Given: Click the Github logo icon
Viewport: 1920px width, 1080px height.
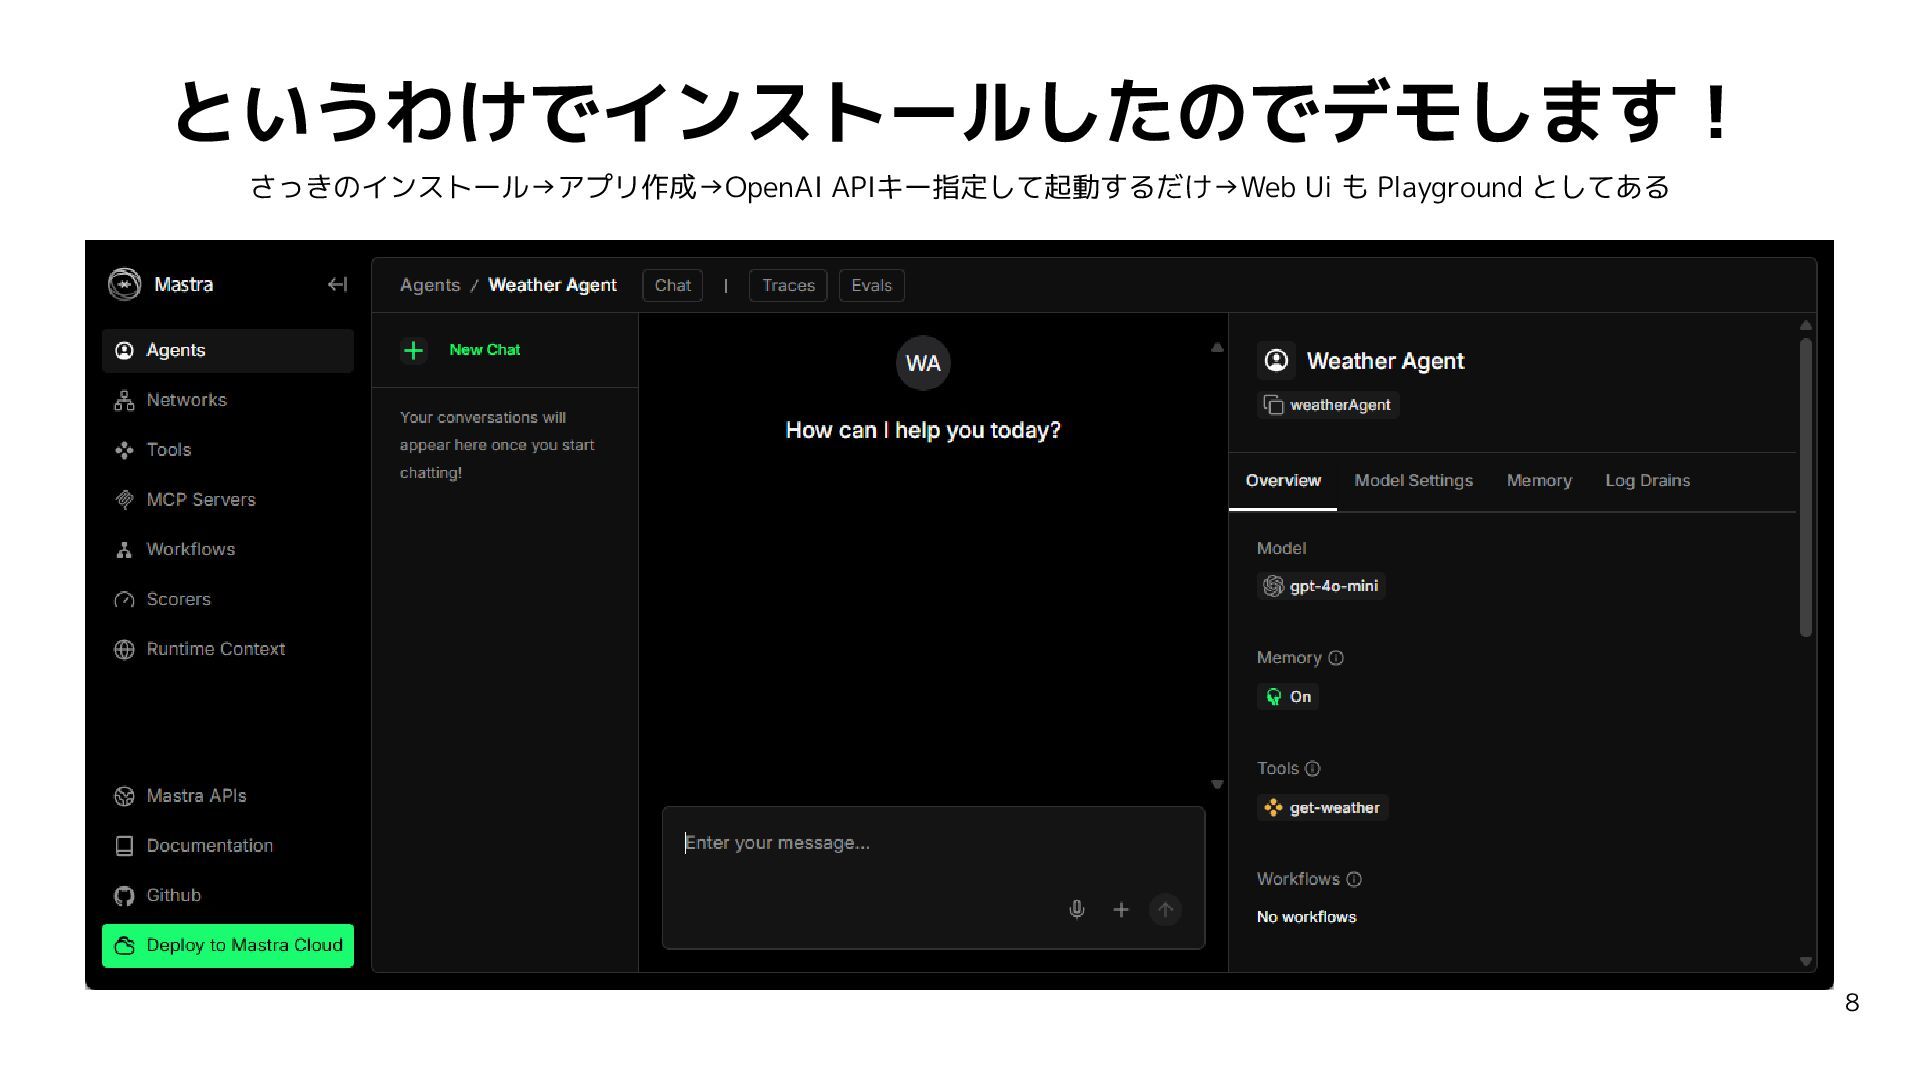Looking at the screenshot, I should pos(125,896).
